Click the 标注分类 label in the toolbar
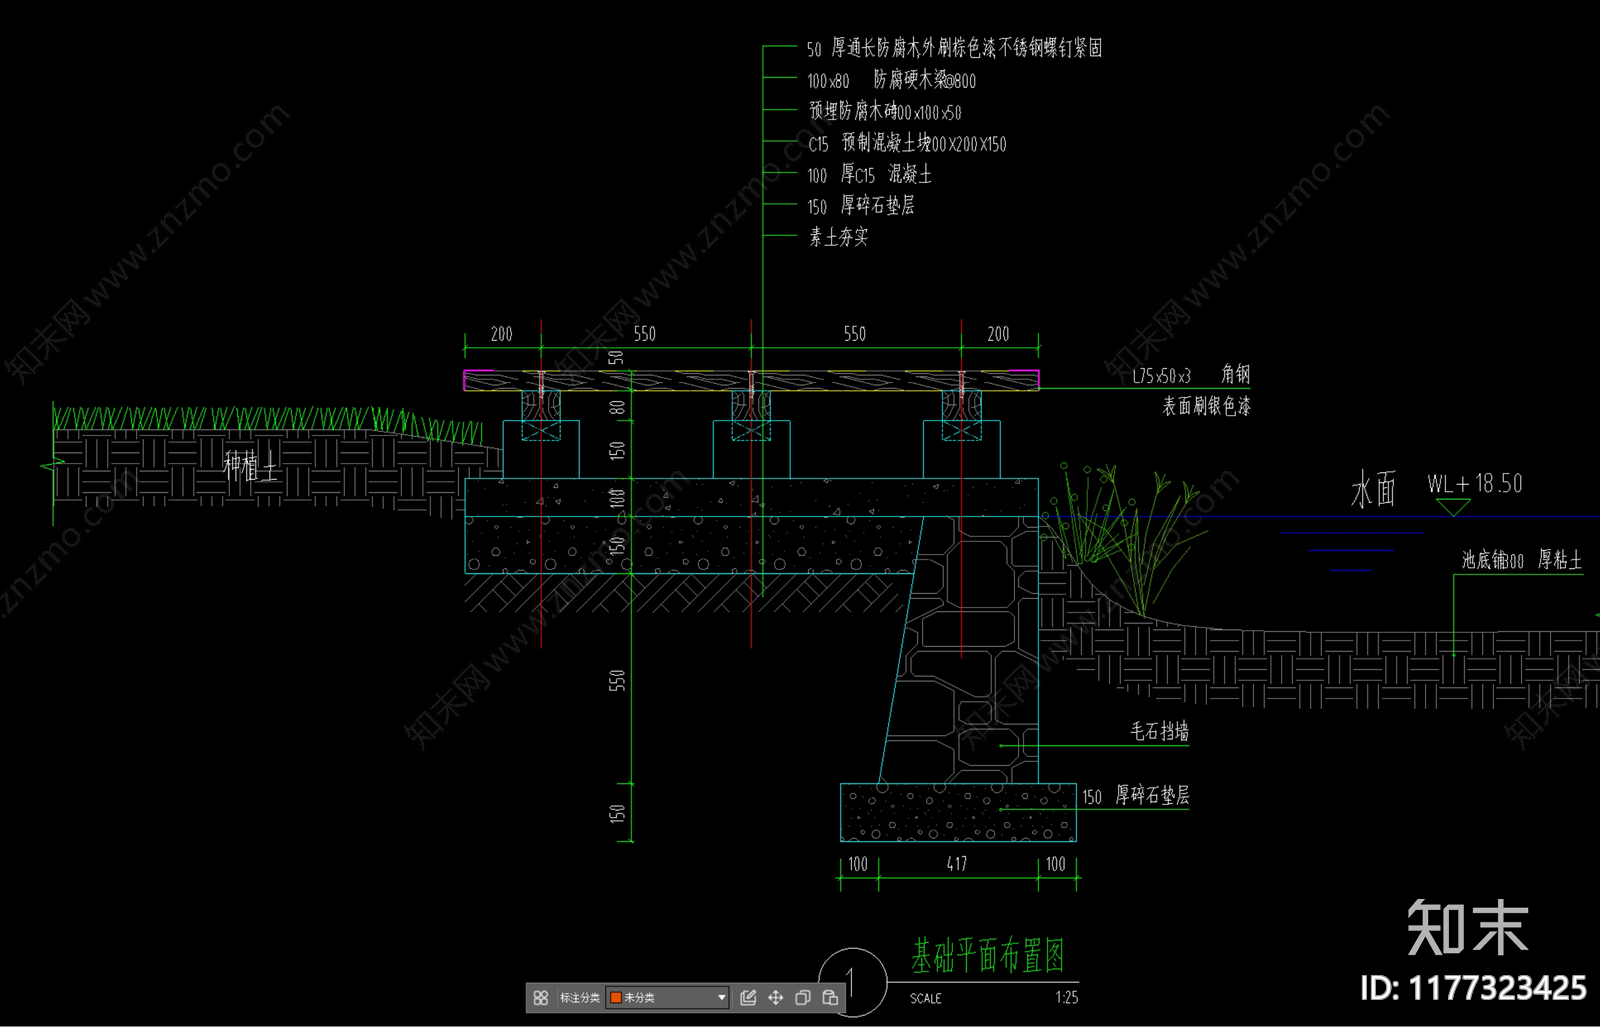Screen dimensions: 1600x1027 (x=580, y=997)
